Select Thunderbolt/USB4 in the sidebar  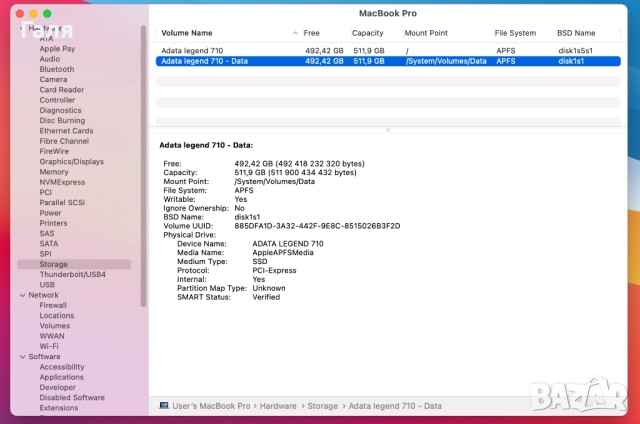[72, 274]
